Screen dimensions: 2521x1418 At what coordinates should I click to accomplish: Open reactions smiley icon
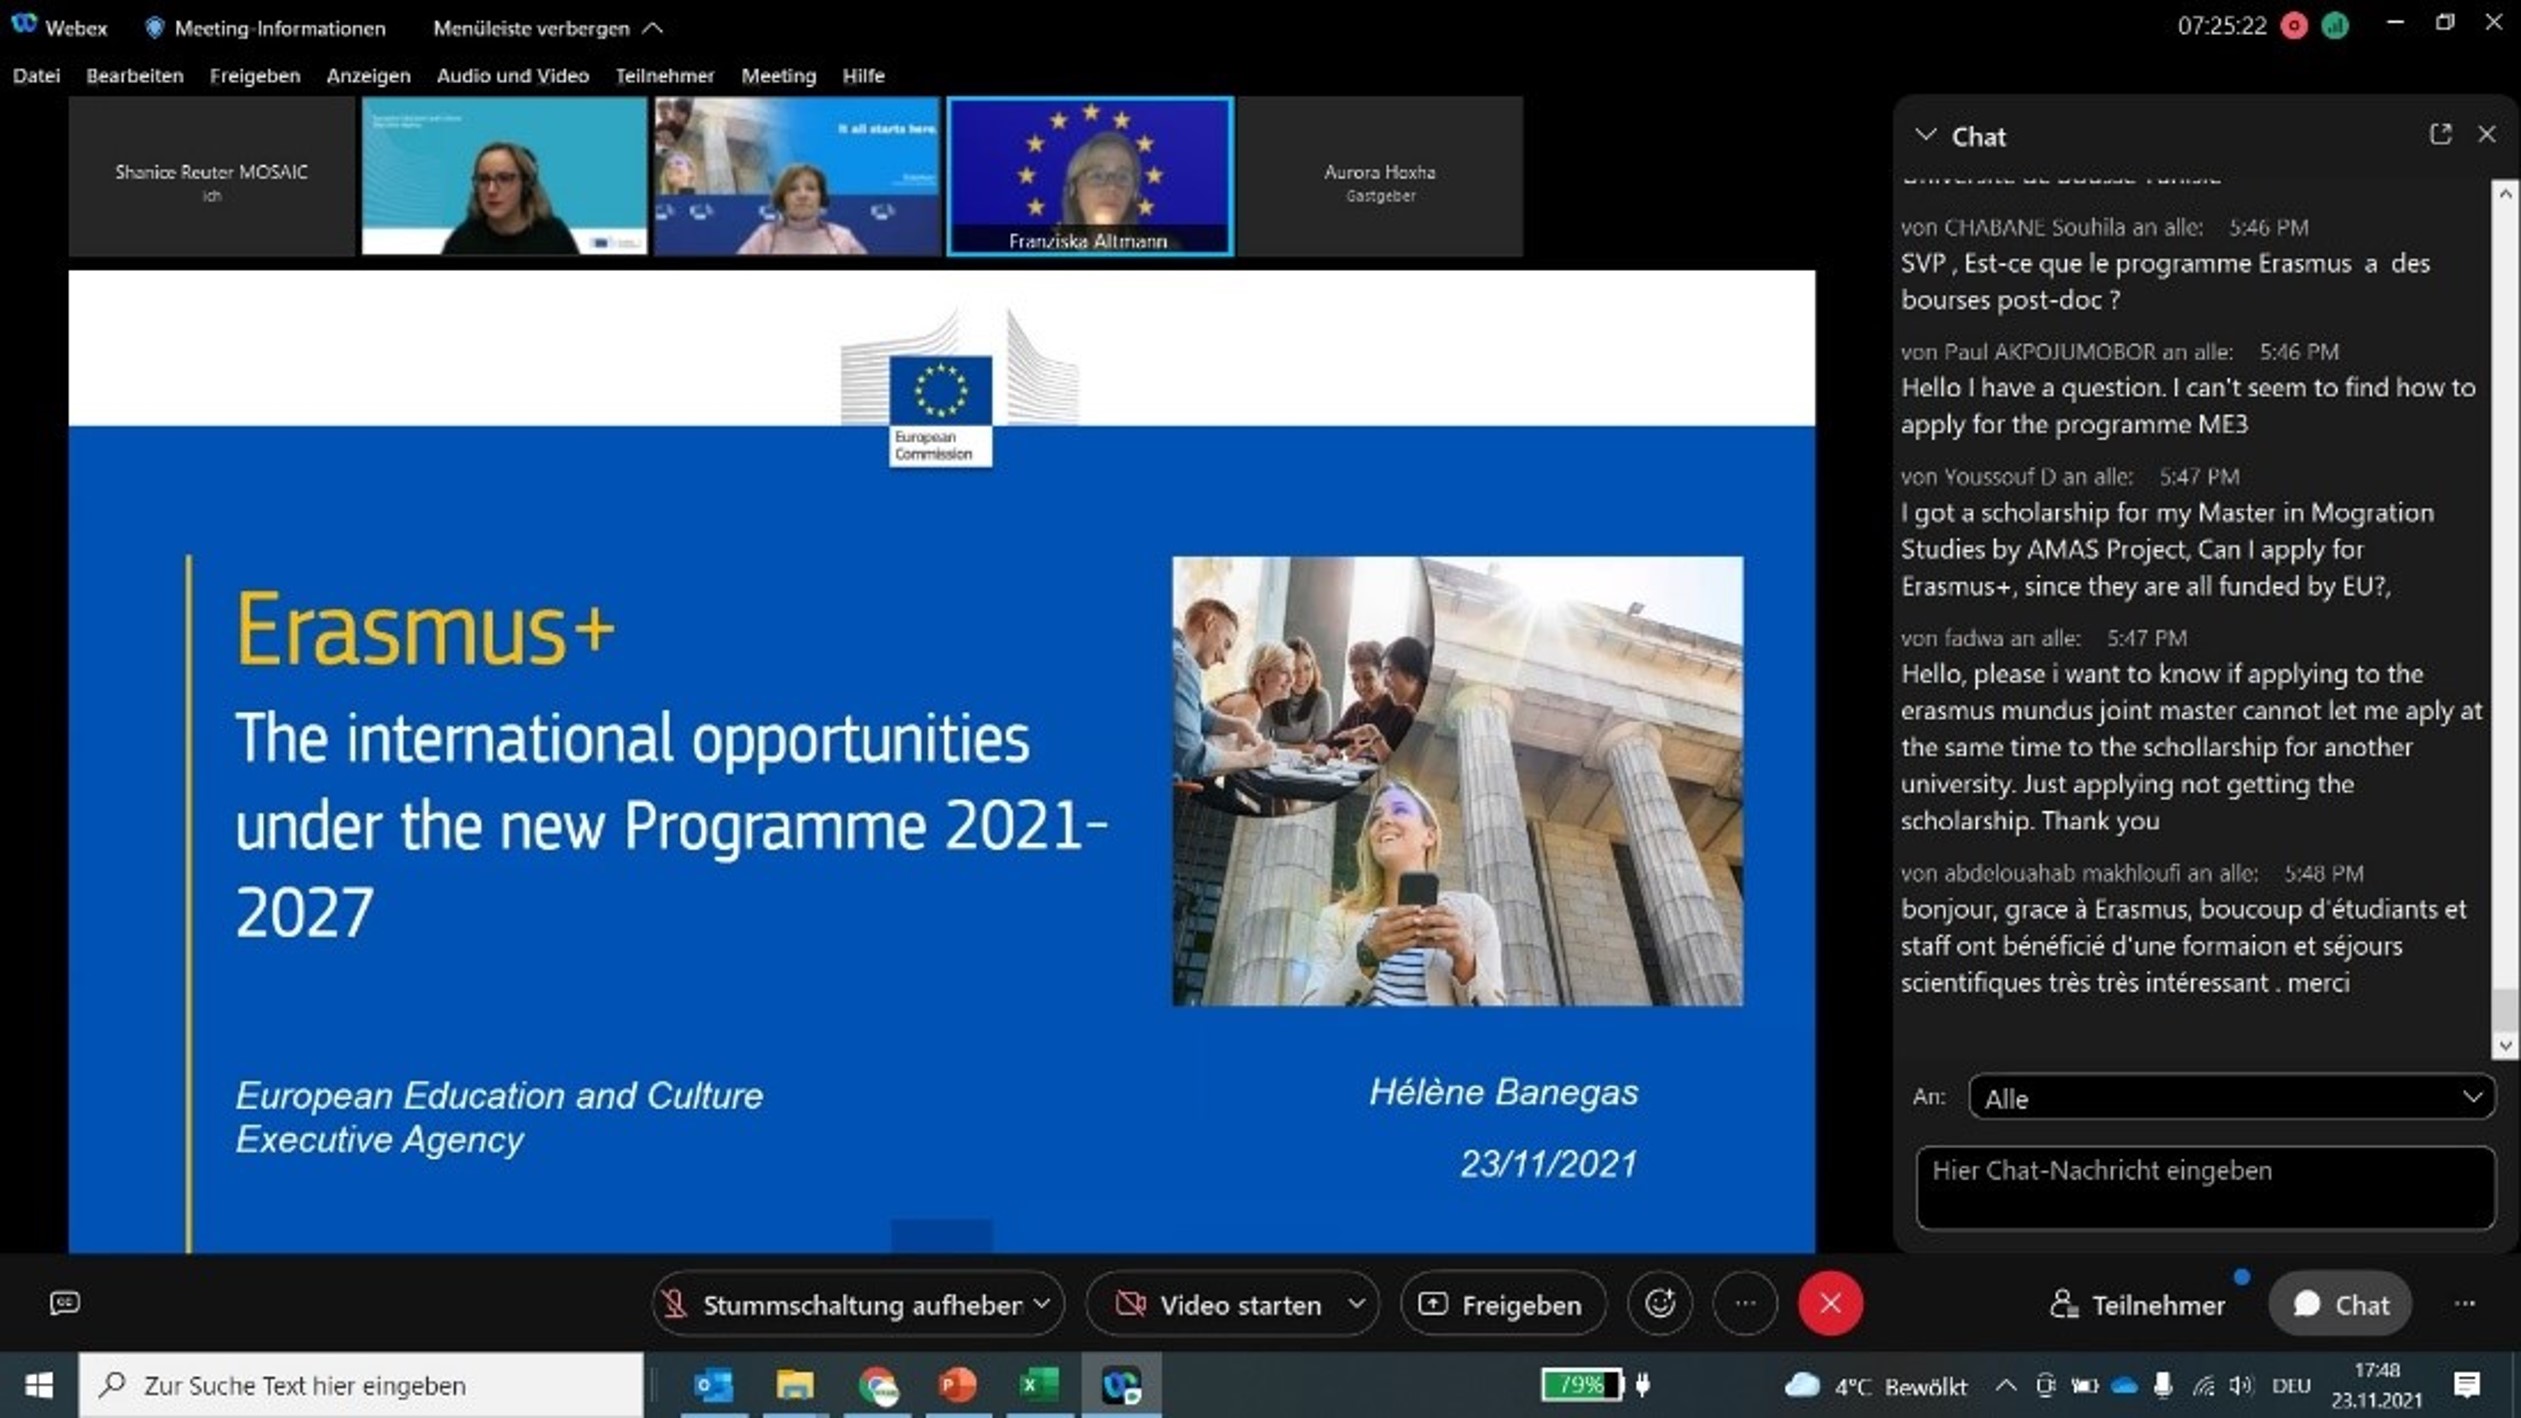tap(1660, 1303)
